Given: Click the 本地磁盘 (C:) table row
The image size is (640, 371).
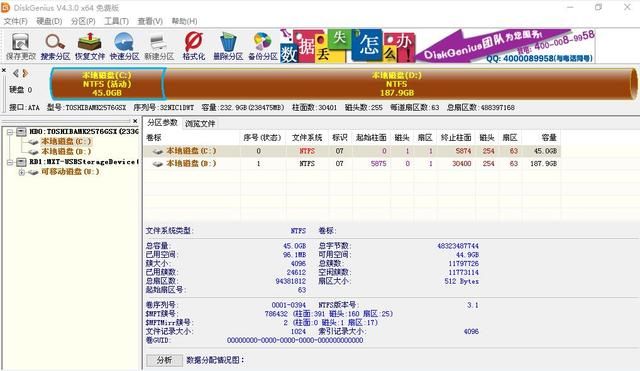Looking at the screenshot, I should (352, 151).
